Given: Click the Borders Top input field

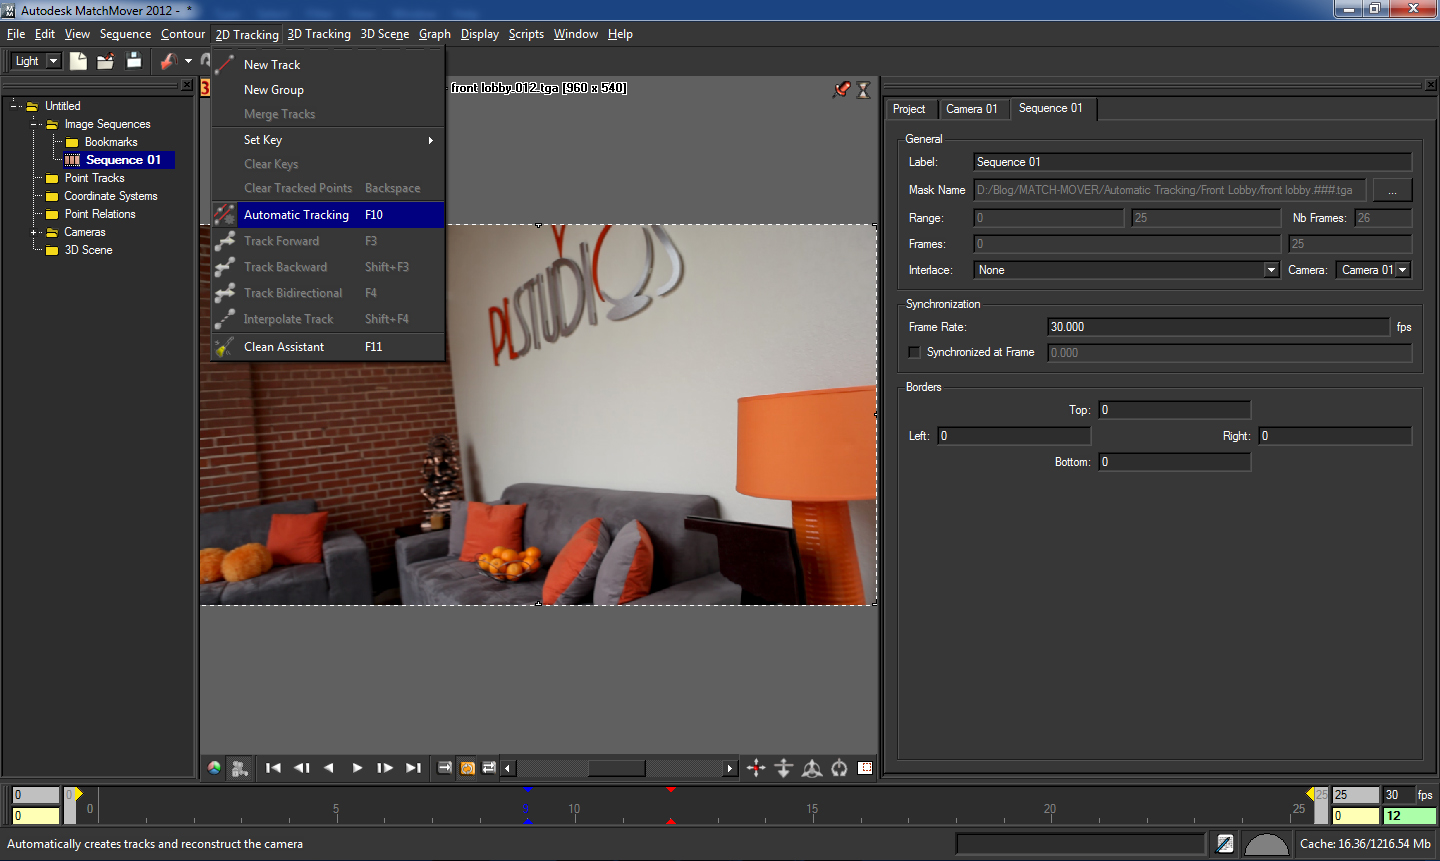Looking at the screenshot, I should pyautogui.click(x=1175, y=410).
